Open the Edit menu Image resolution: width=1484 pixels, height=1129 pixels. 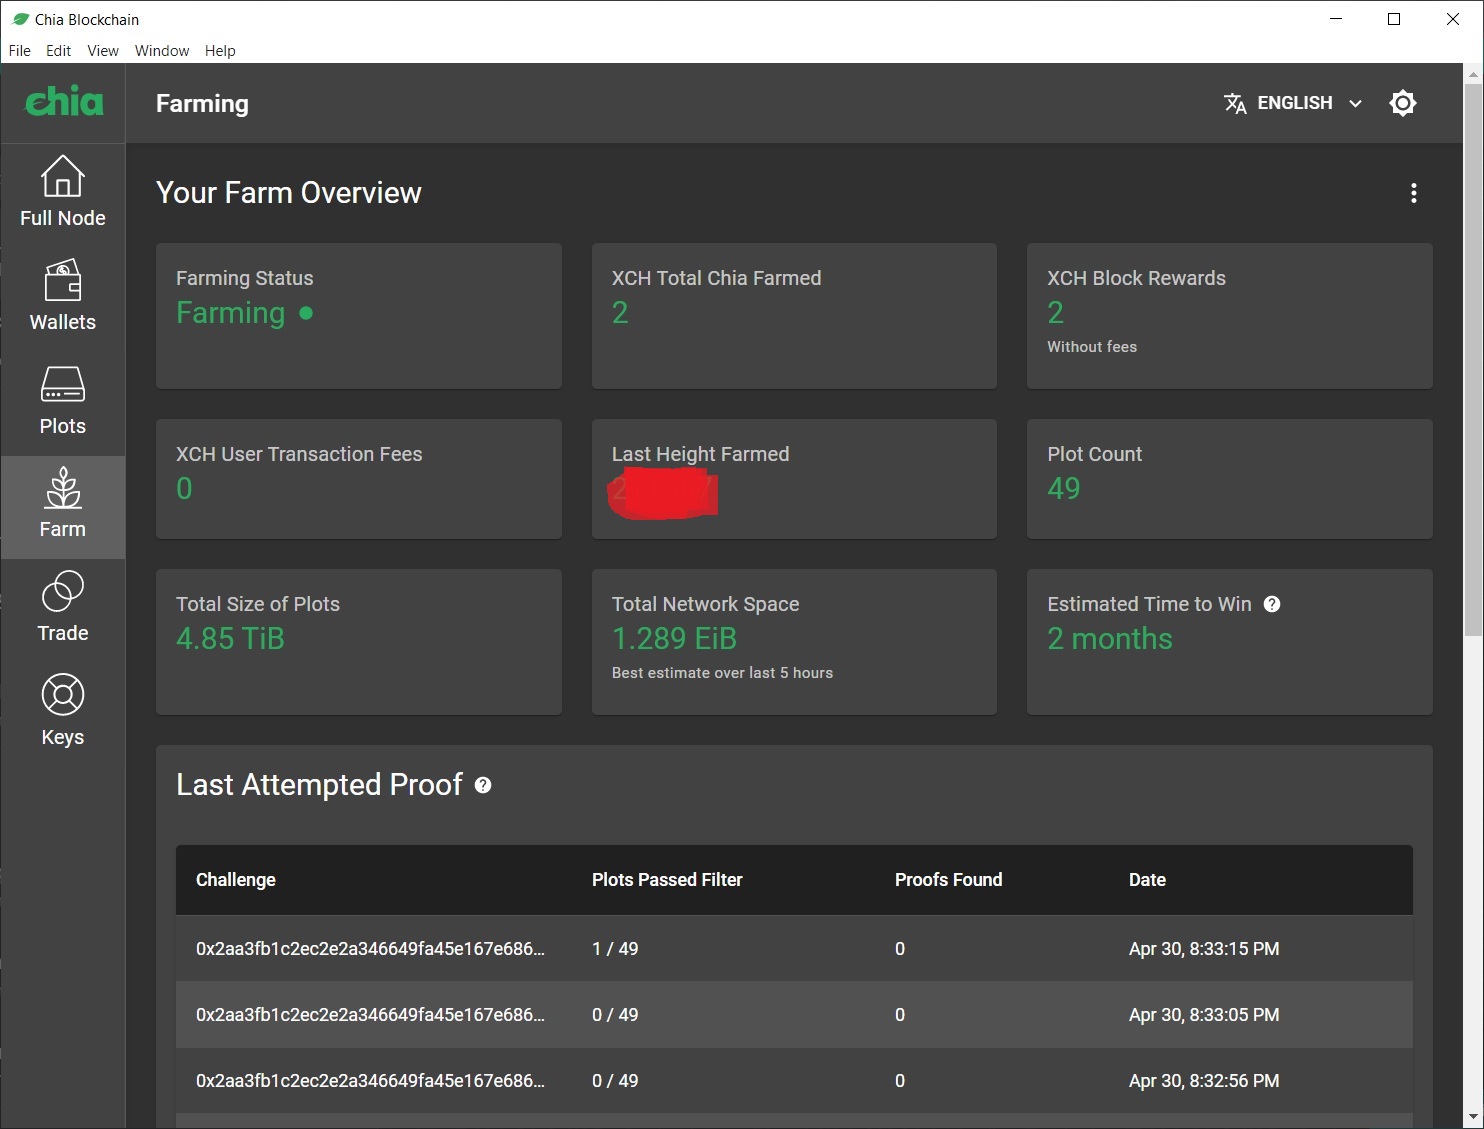pyautogui.click(x=58, y=51)
